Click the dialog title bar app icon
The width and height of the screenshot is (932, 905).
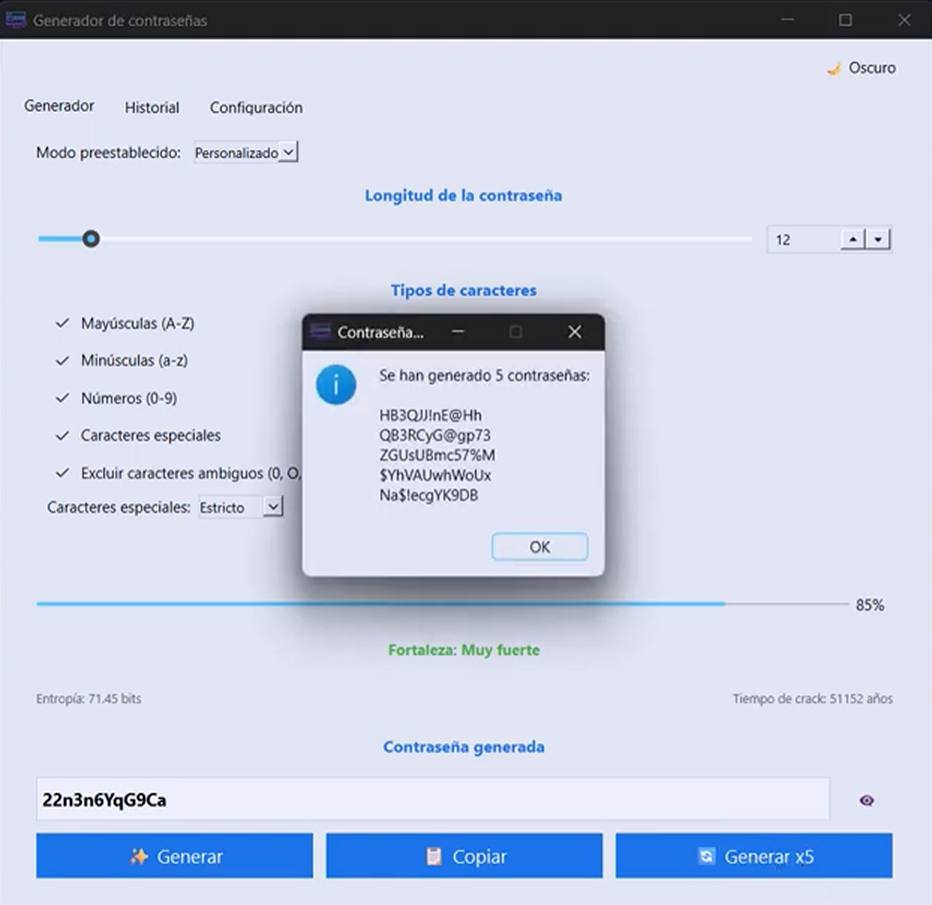pos(320,332)
